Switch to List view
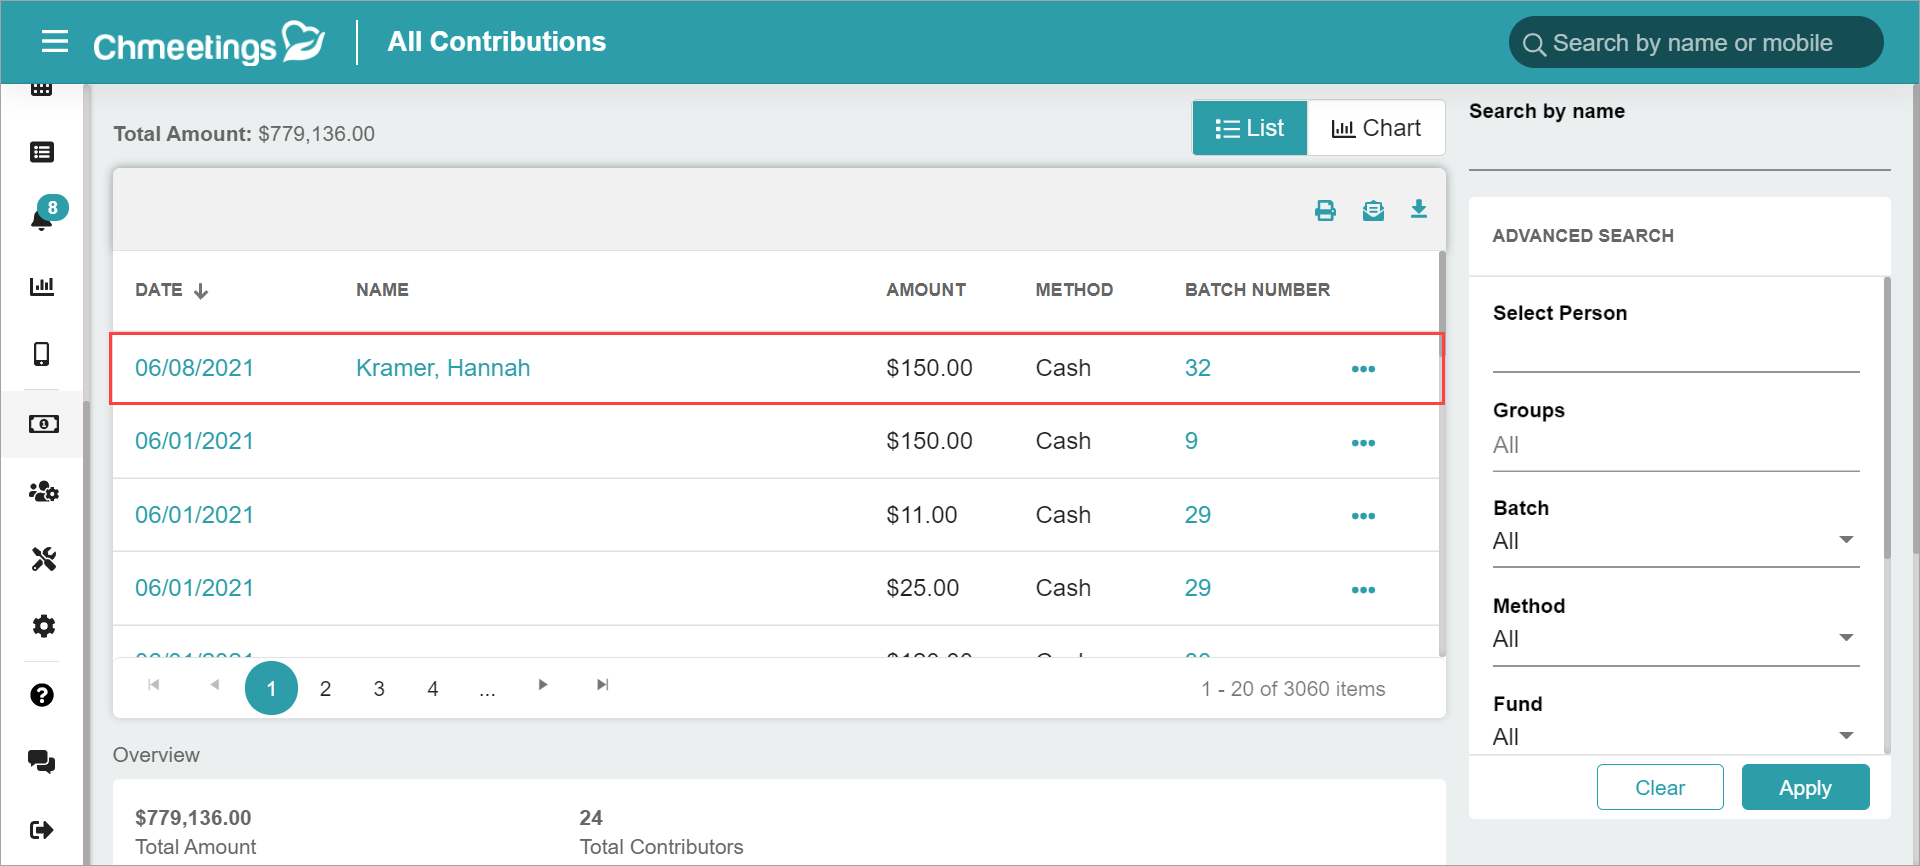This screenshot has height=866, width=1920. 1250,128
